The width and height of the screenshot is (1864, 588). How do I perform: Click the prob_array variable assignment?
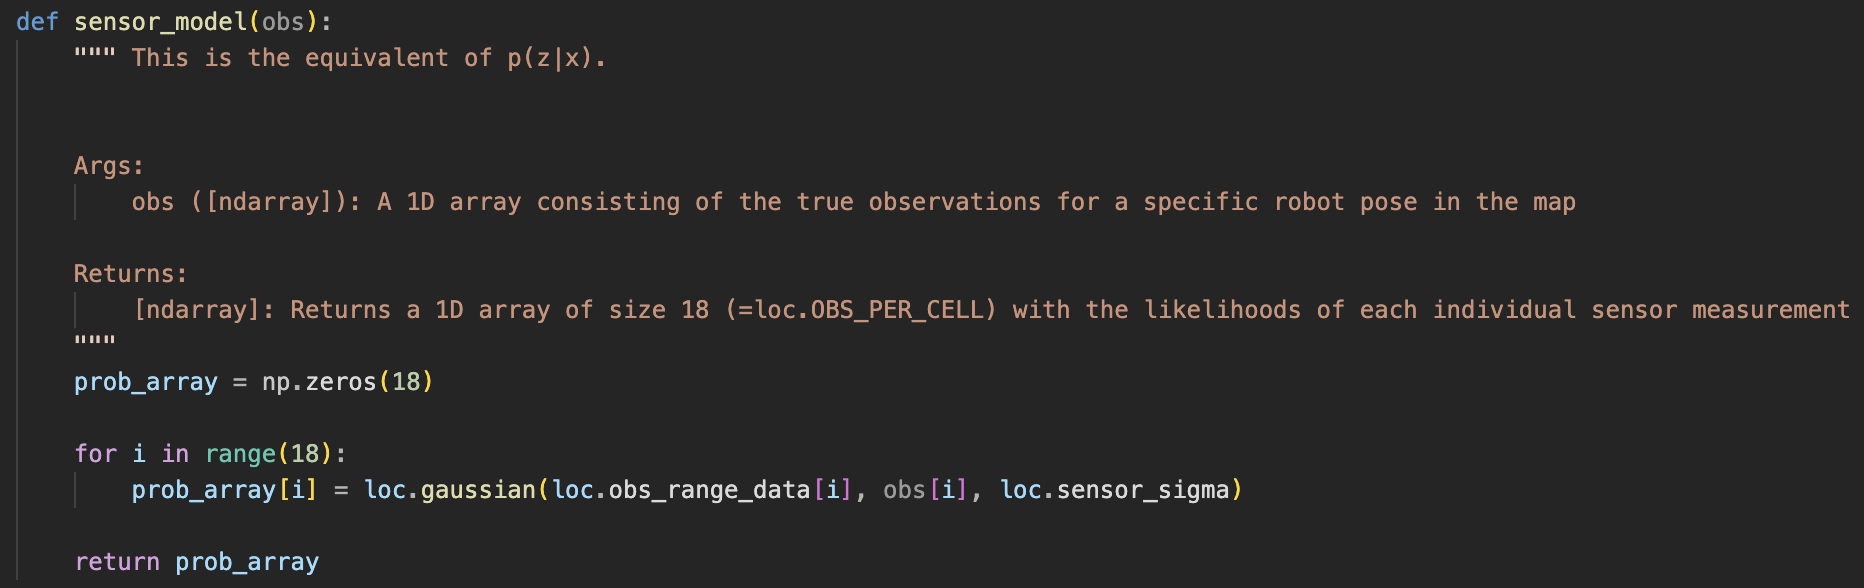[146, 382]
